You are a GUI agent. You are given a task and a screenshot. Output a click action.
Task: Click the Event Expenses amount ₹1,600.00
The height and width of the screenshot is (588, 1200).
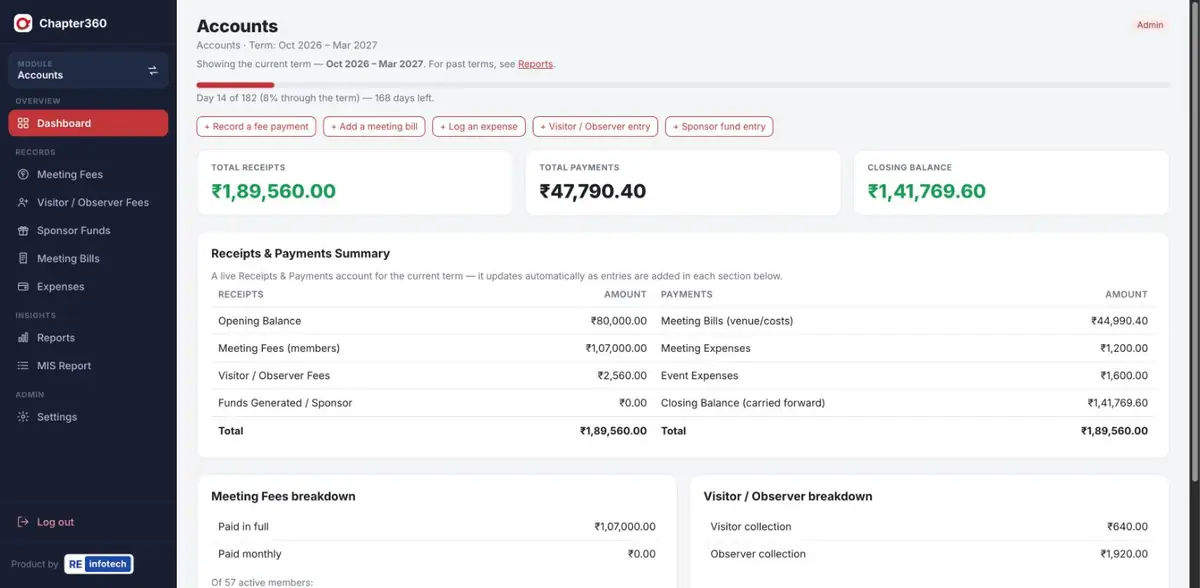(x=1124, y=376)
